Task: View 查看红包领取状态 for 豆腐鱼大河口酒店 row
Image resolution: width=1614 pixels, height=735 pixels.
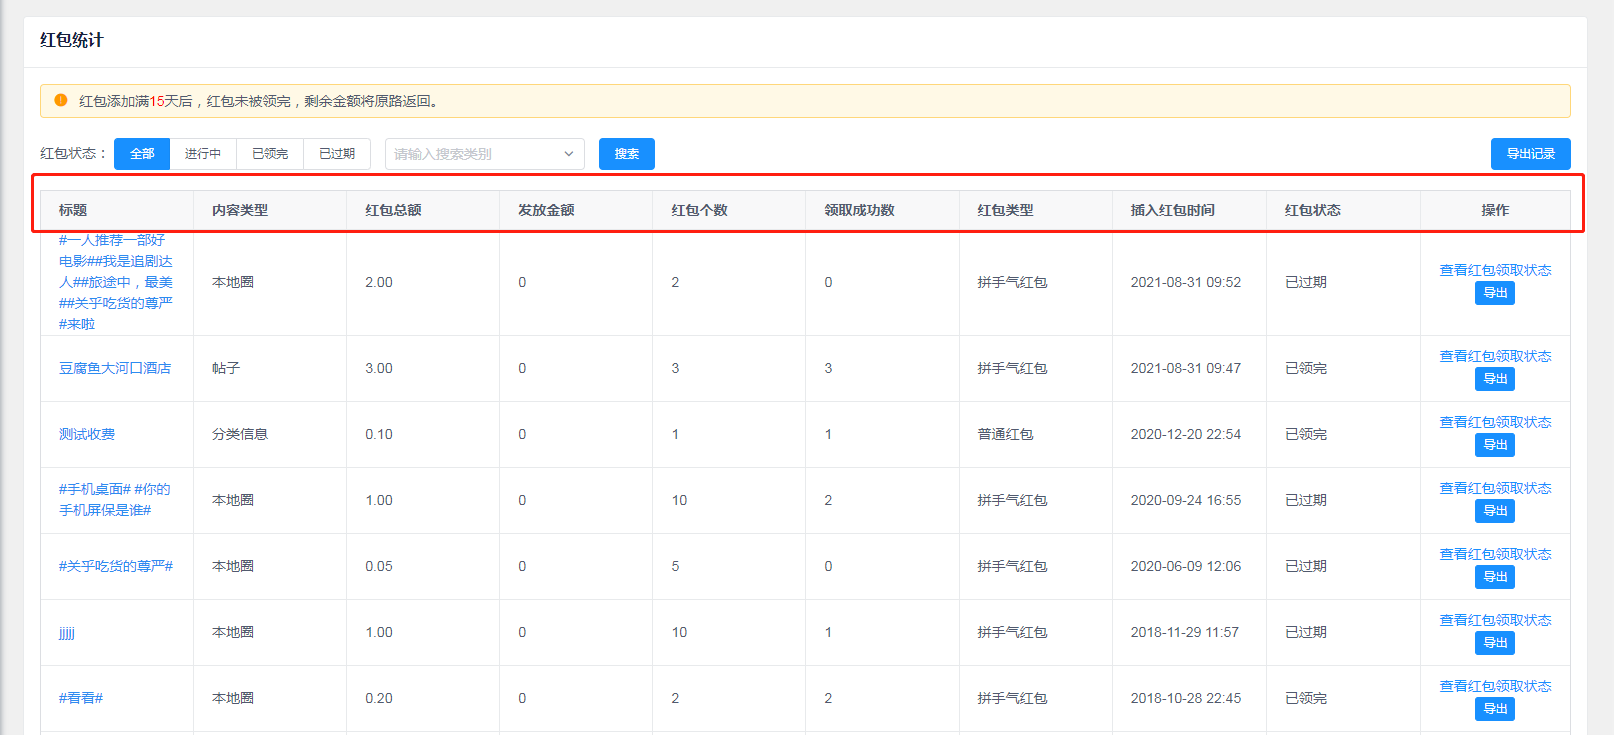Action: point(1495,356)
